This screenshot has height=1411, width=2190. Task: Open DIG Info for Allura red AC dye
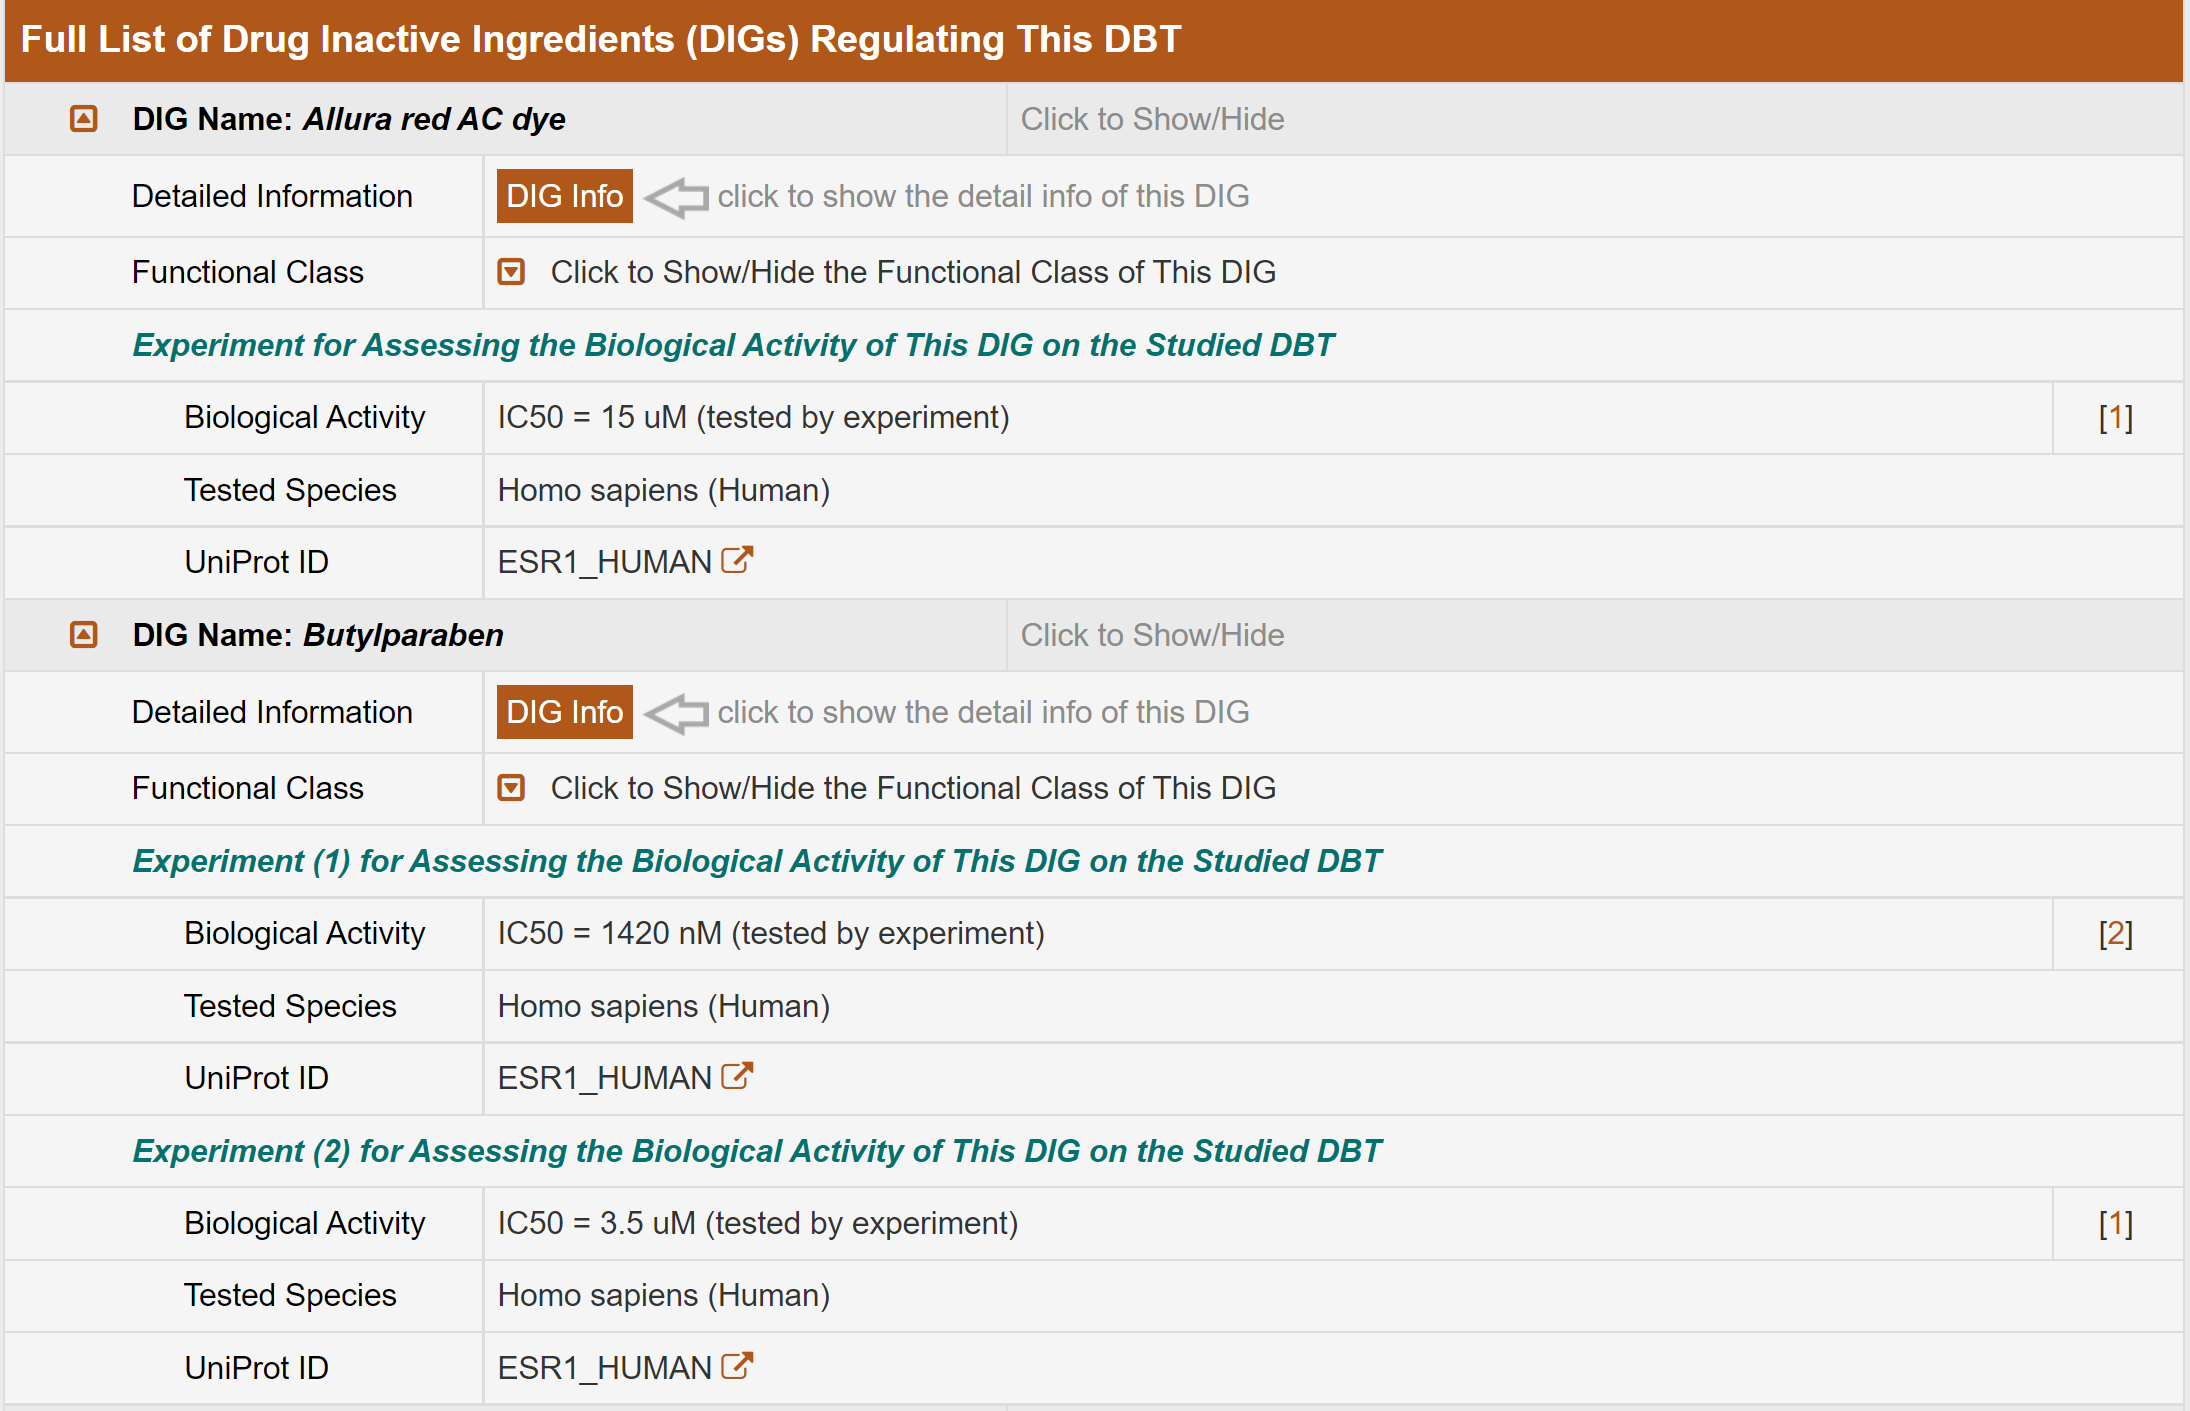pyautogui.click(x=564, y=196)
